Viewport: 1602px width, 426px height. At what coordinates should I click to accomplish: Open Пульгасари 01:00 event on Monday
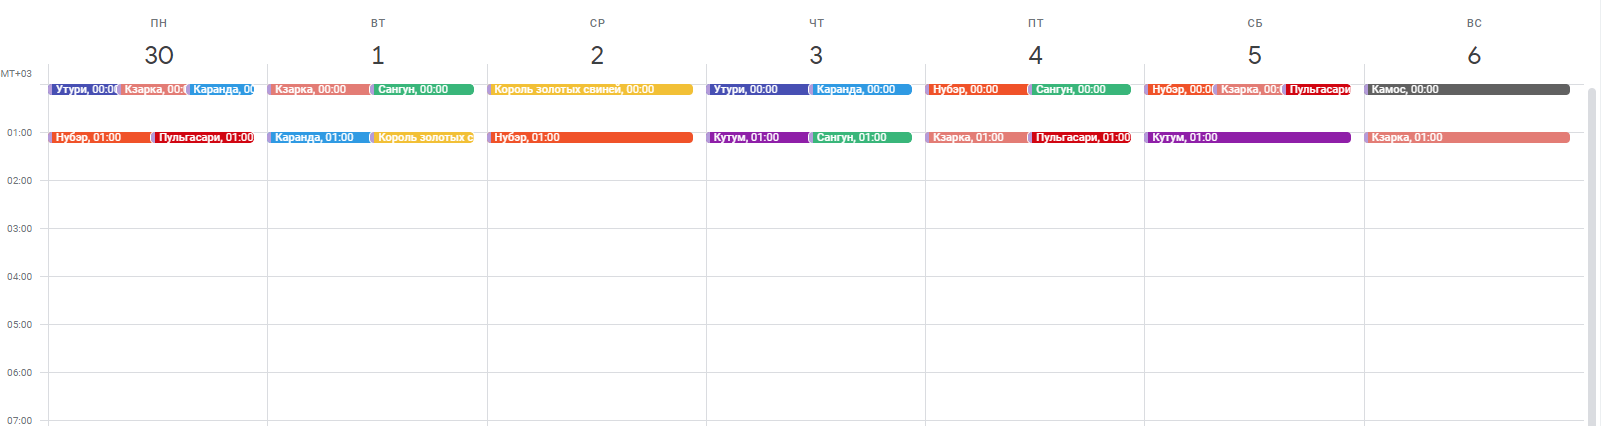coord(204,138)
